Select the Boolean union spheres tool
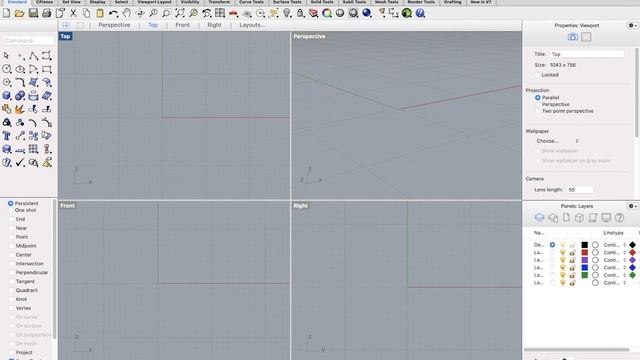Screen dimensions: 640x360 (x=20, y=96)
